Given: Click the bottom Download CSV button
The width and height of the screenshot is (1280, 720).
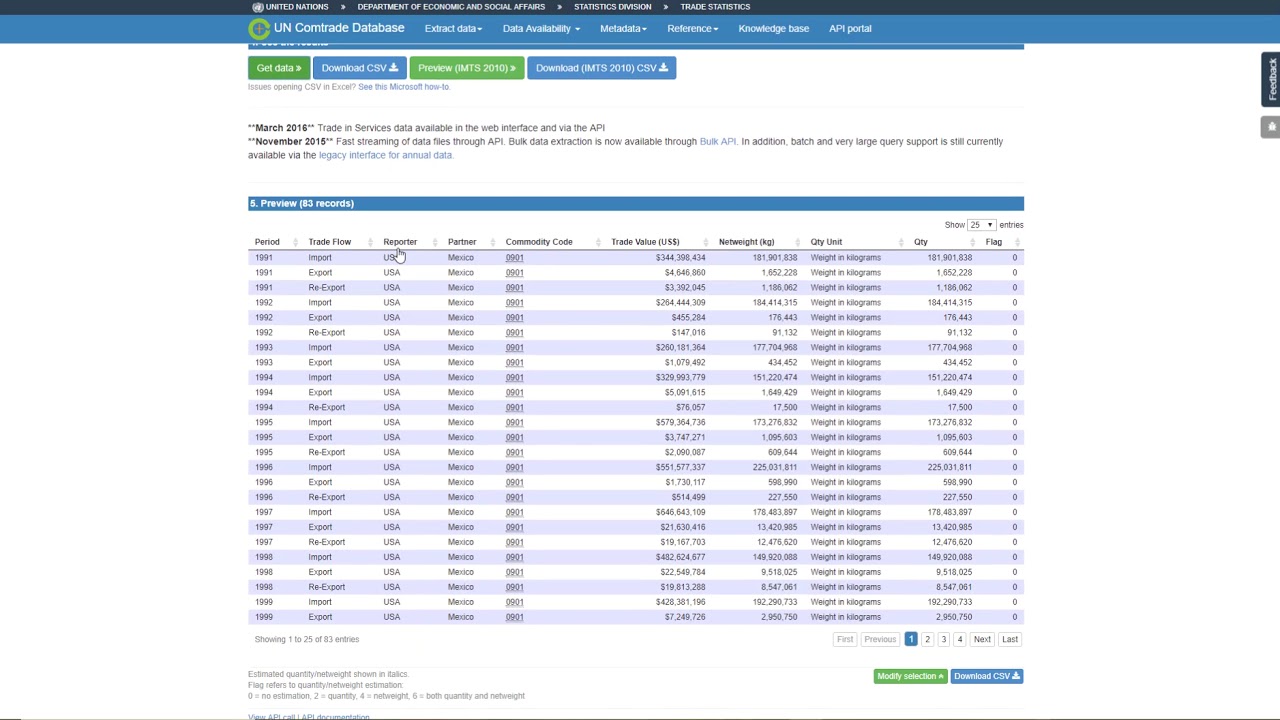Looking at the screenshot, I should (x=987, y=676).
